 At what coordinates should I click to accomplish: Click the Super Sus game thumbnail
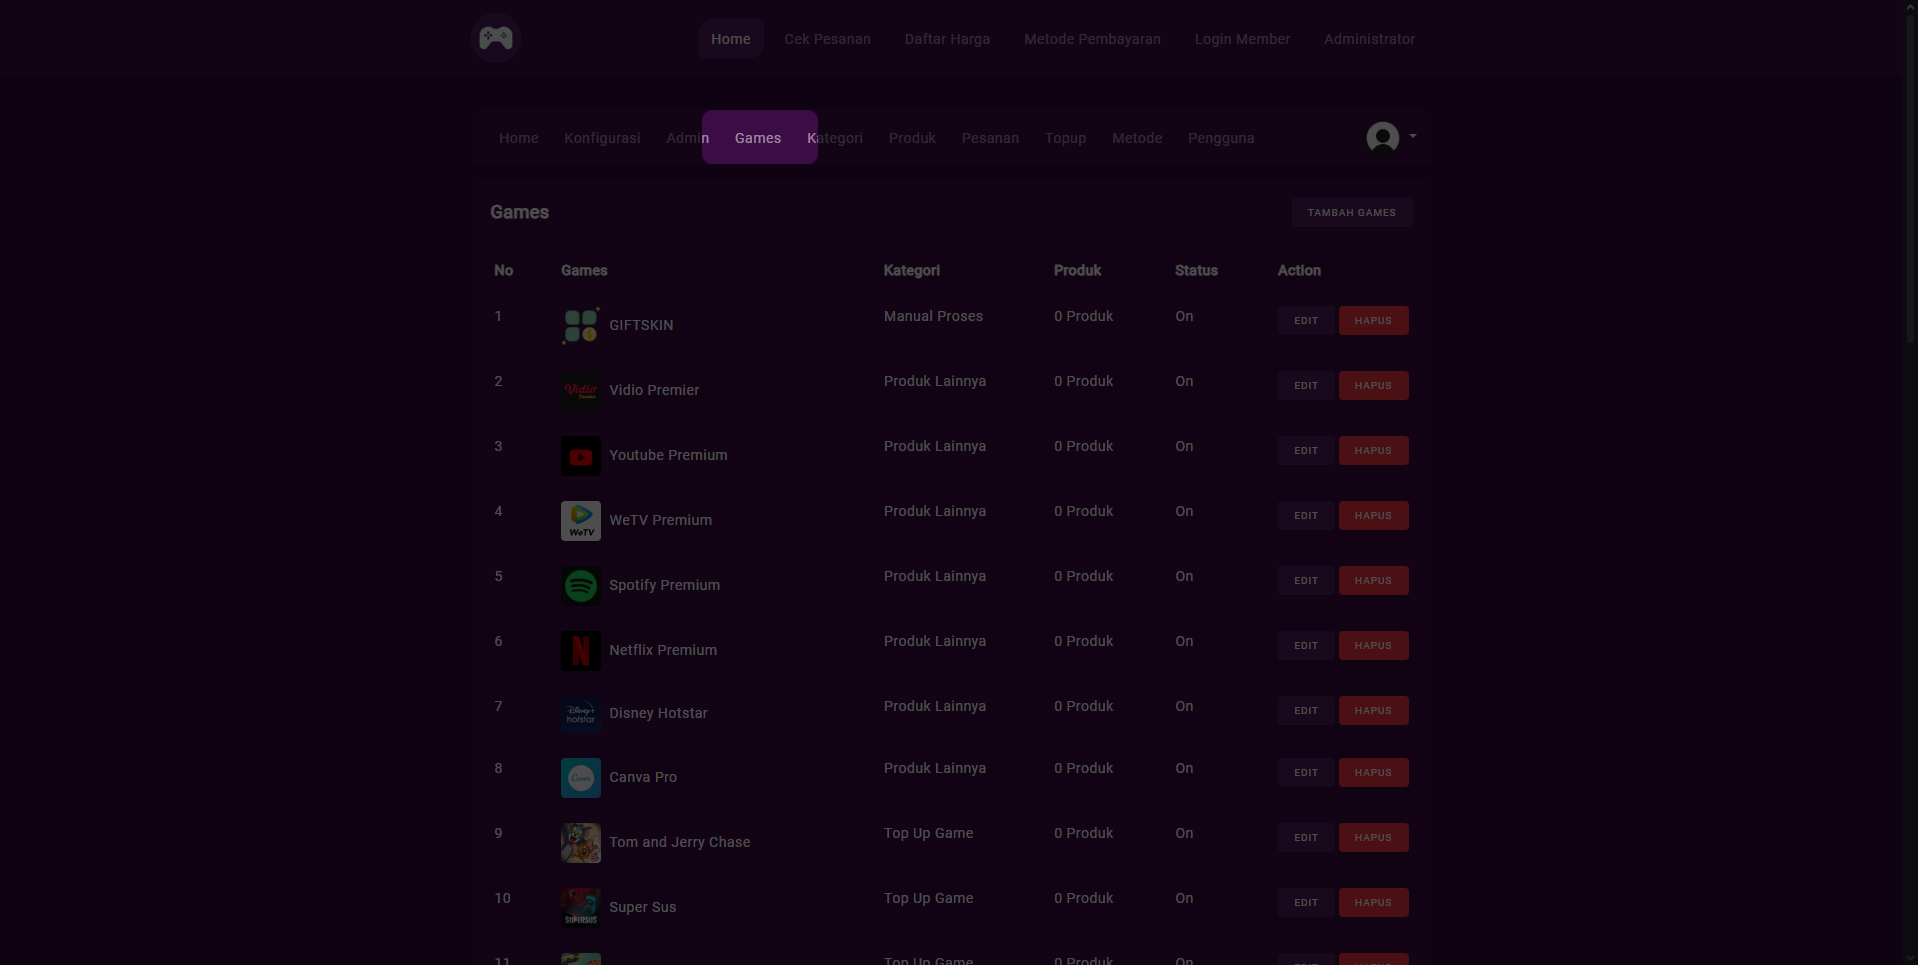click(581, 908)
